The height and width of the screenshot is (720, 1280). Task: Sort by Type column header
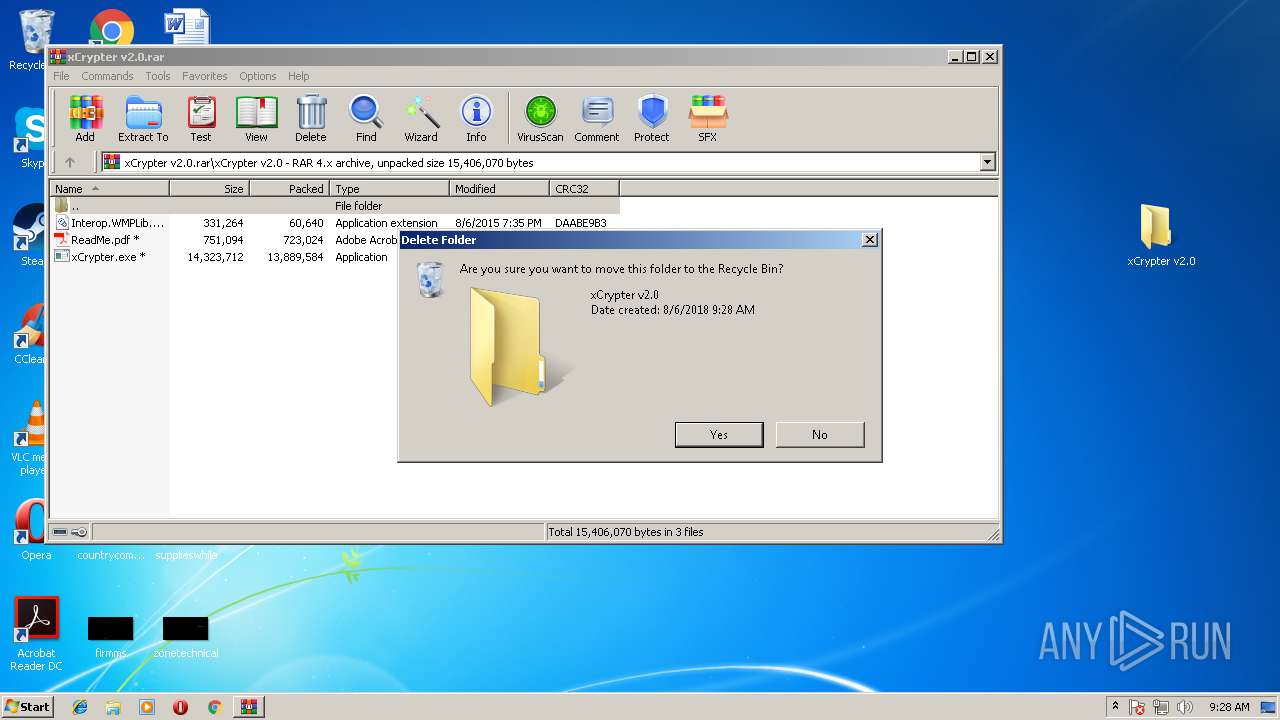click(x=390, y=188)
